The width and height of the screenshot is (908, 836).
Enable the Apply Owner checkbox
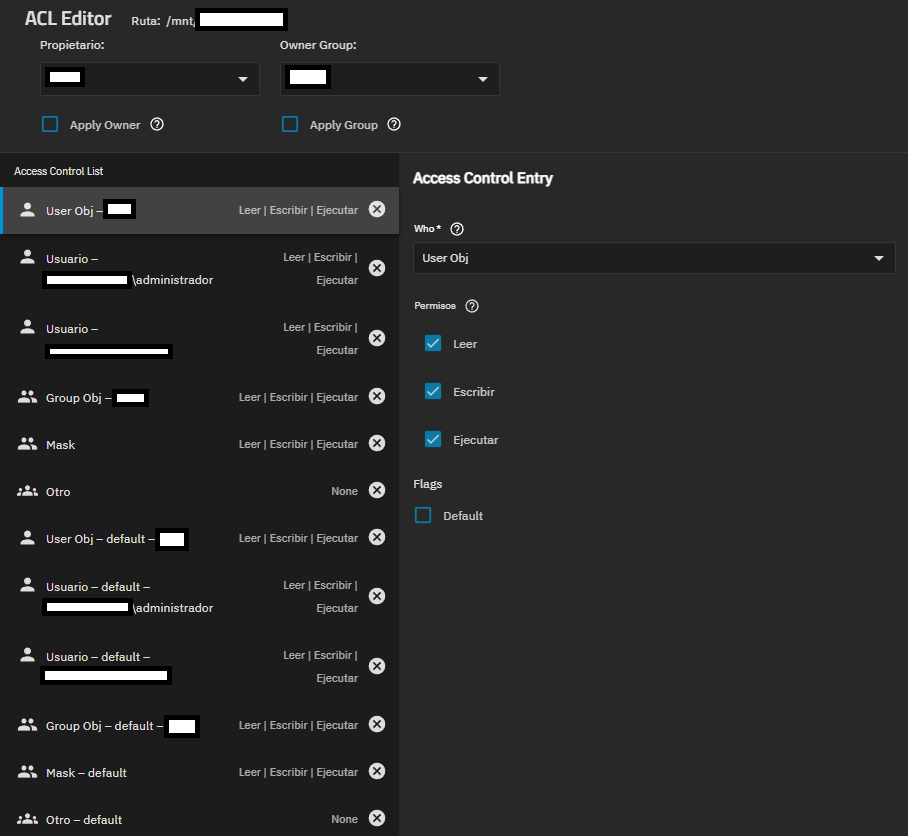50,124
